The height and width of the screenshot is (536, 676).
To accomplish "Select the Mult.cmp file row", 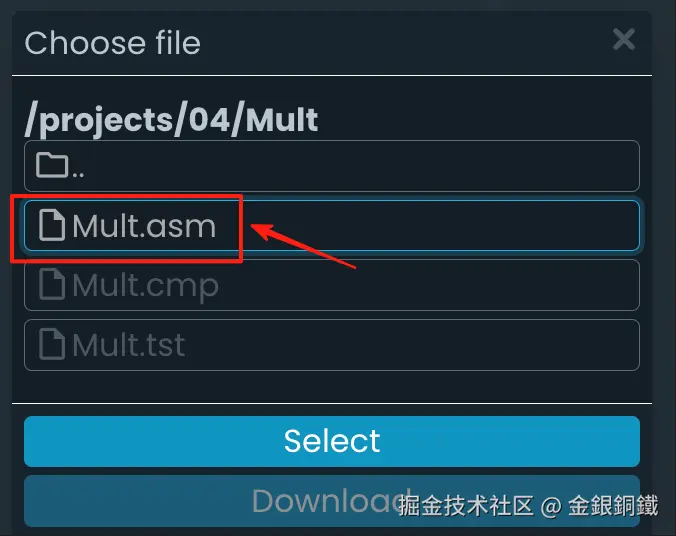I will pyautogui.click(x=332, y=285).
